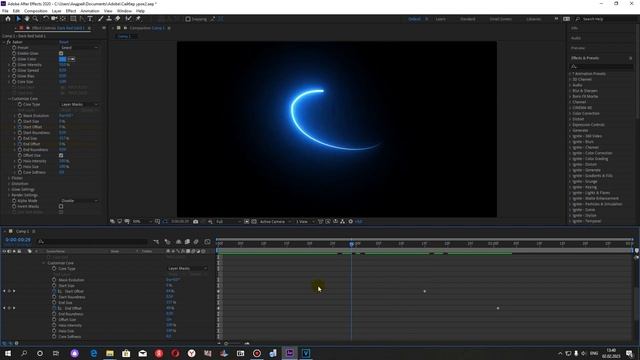Open the Preview panel header
The height and width of the screenshot is (360, 640).
(578, 48)
